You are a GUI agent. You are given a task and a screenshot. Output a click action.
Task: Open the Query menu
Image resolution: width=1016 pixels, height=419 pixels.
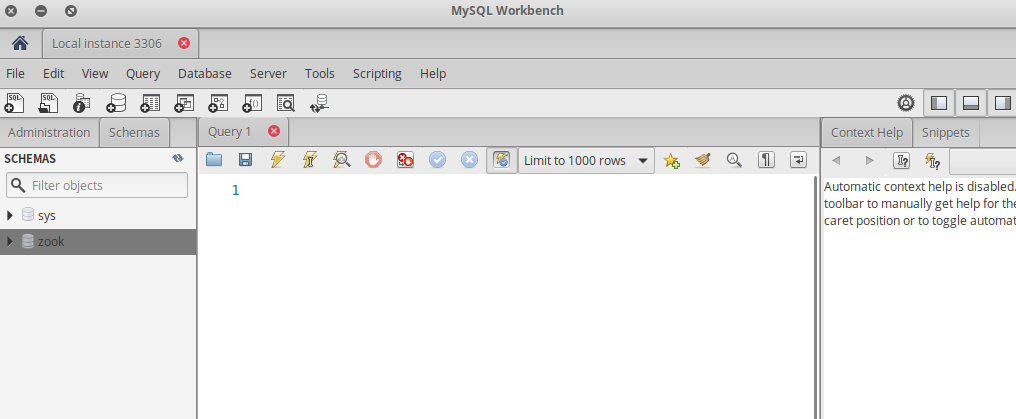(x=143, y=74)
